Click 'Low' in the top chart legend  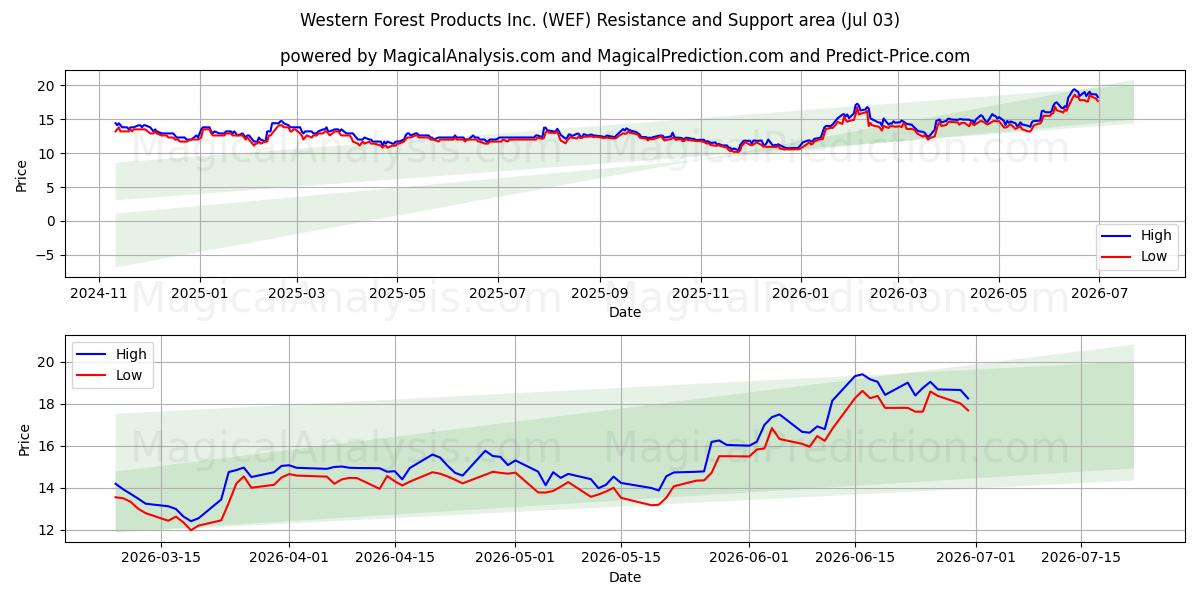[x=1155, y=257]
